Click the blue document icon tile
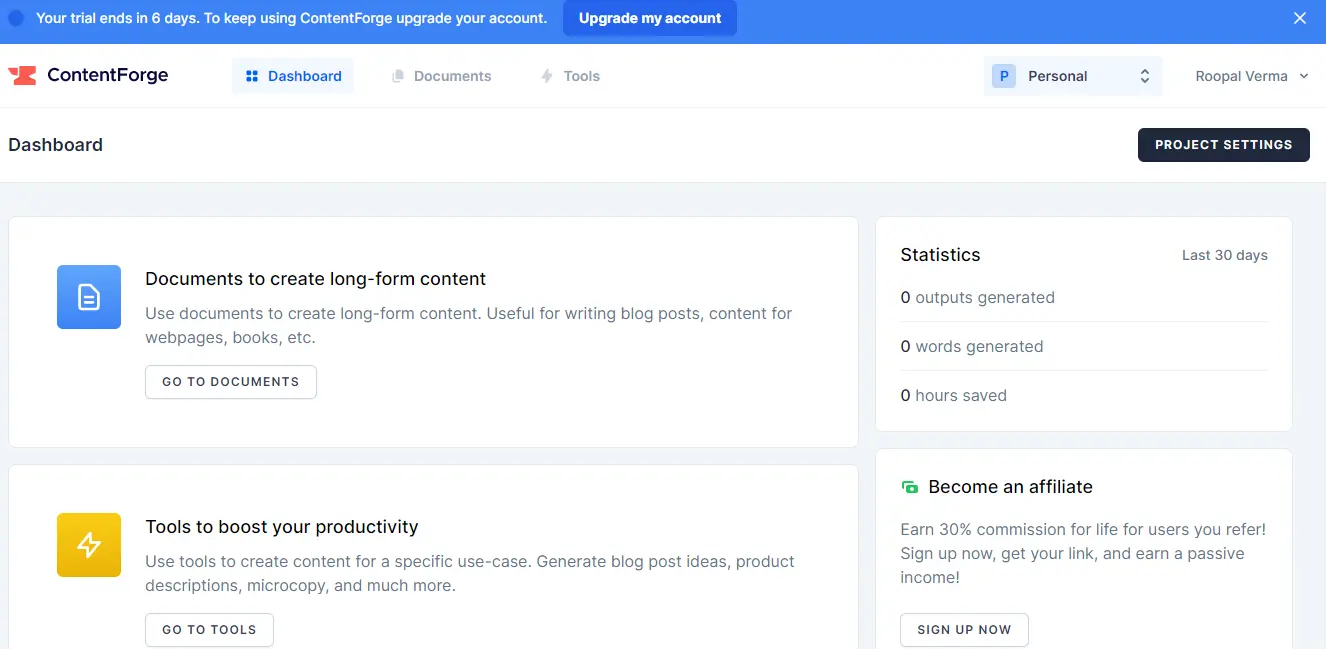Viewport: 1326px width, 651px height. [89, 297]
